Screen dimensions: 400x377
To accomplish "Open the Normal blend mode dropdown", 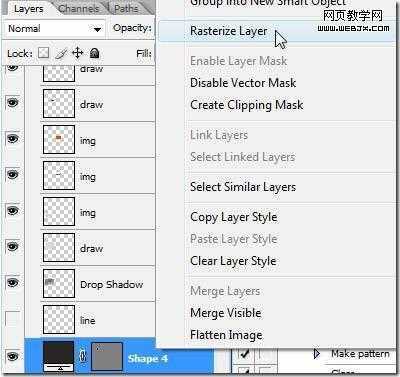I will point(55,29).
